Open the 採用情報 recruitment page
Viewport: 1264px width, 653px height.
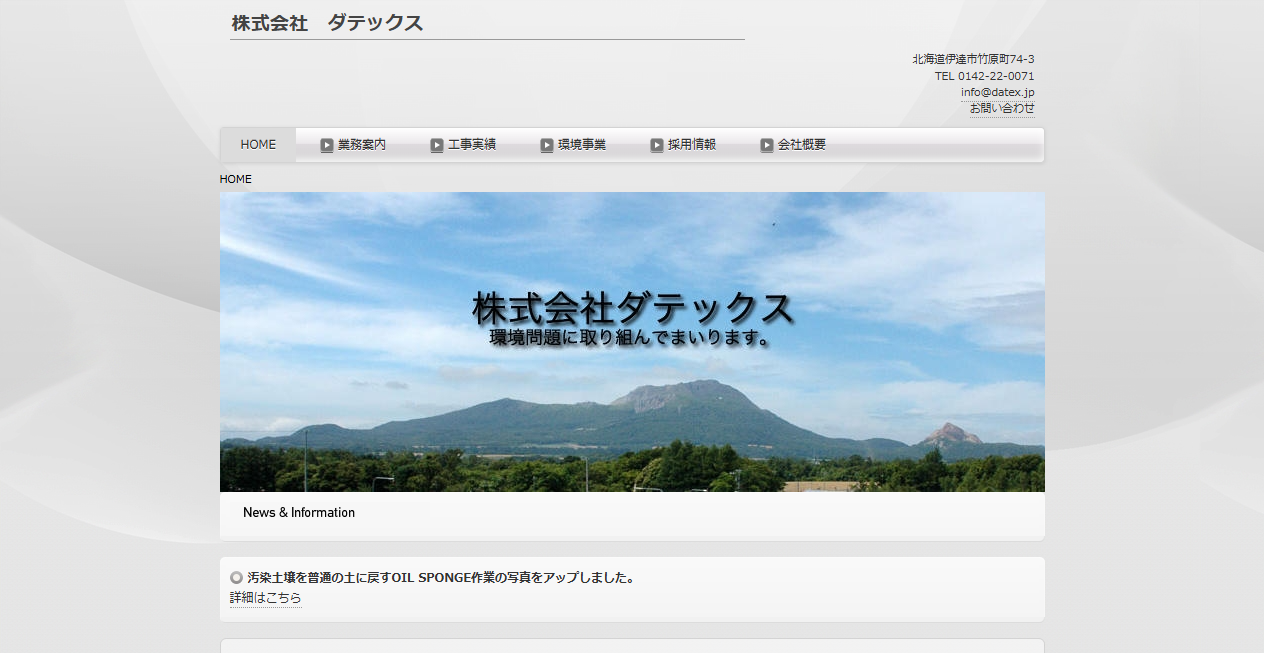pos(690,145)
